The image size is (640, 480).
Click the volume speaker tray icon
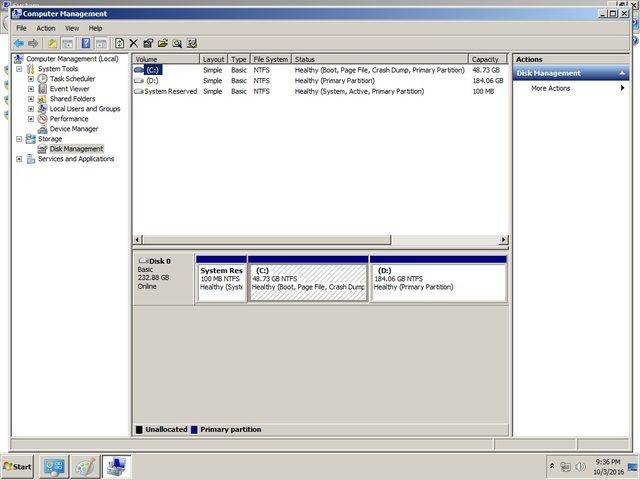[580, 467]
